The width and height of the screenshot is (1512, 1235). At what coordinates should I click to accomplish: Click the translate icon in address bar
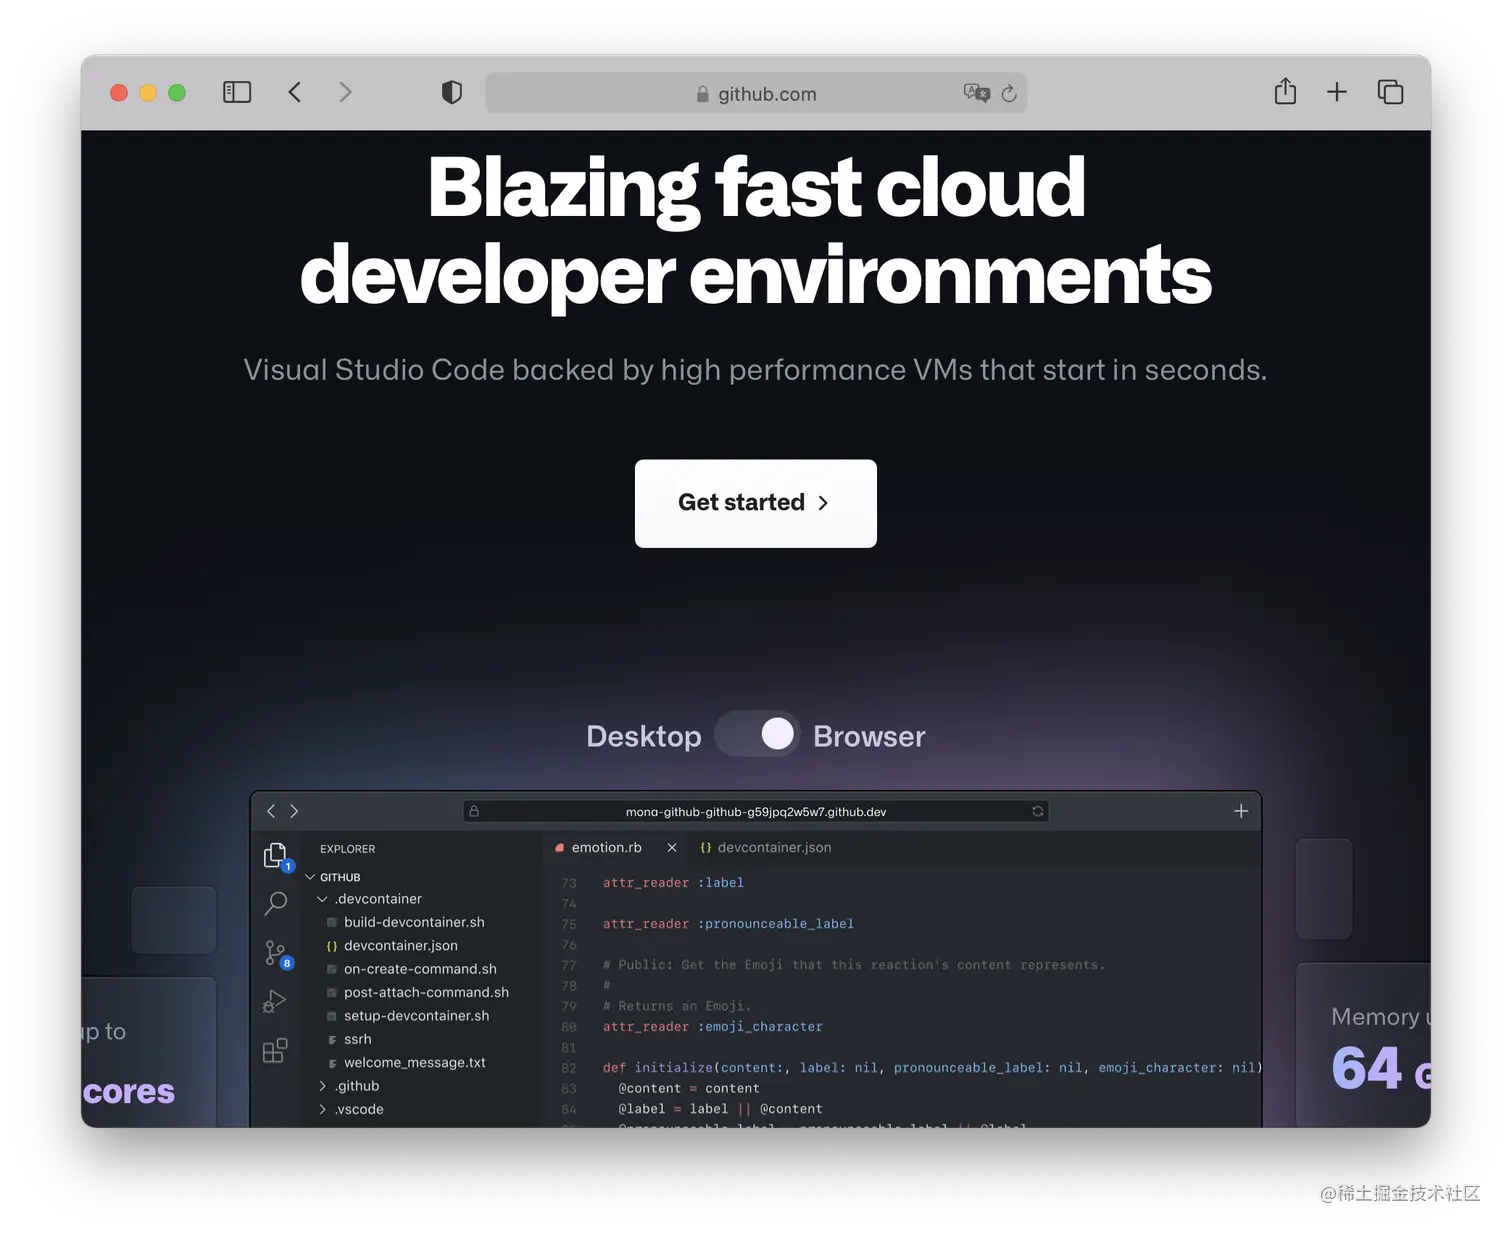[x=976, y=92]
